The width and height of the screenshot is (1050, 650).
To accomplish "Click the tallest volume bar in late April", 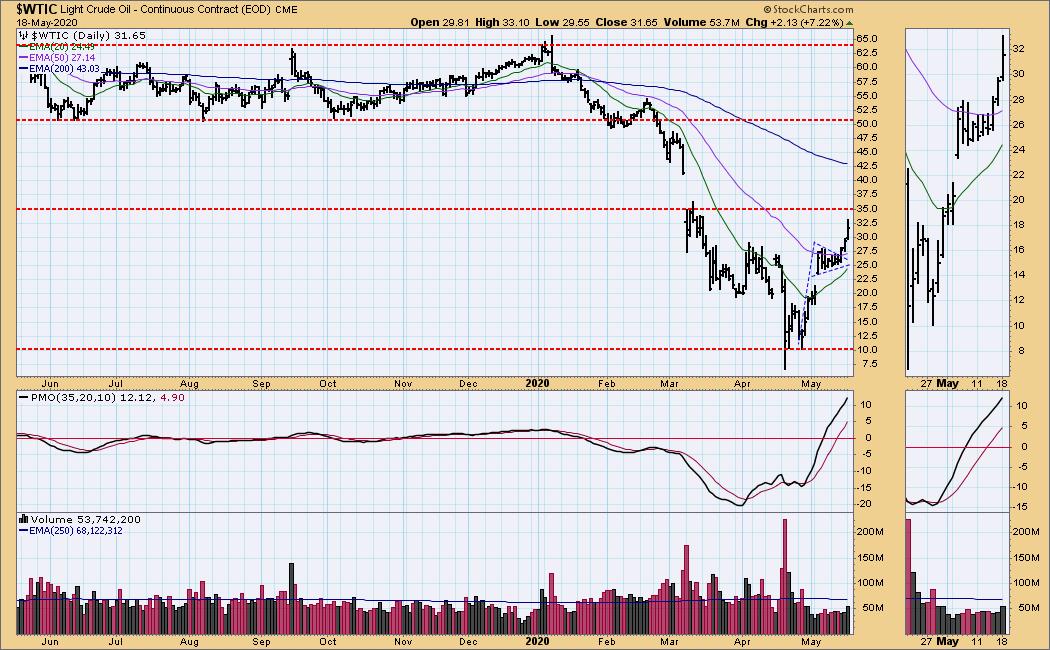I will pos(784,576).
